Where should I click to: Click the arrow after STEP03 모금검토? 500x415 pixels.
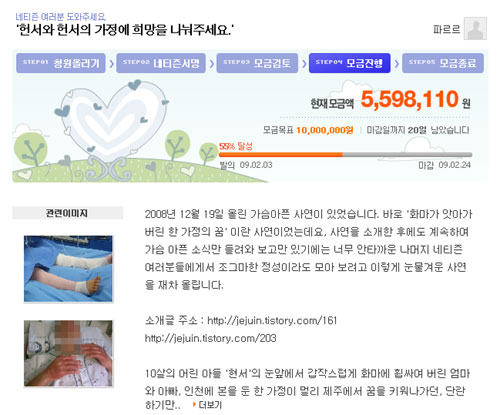pyautogui.click(x=304, y=63)
